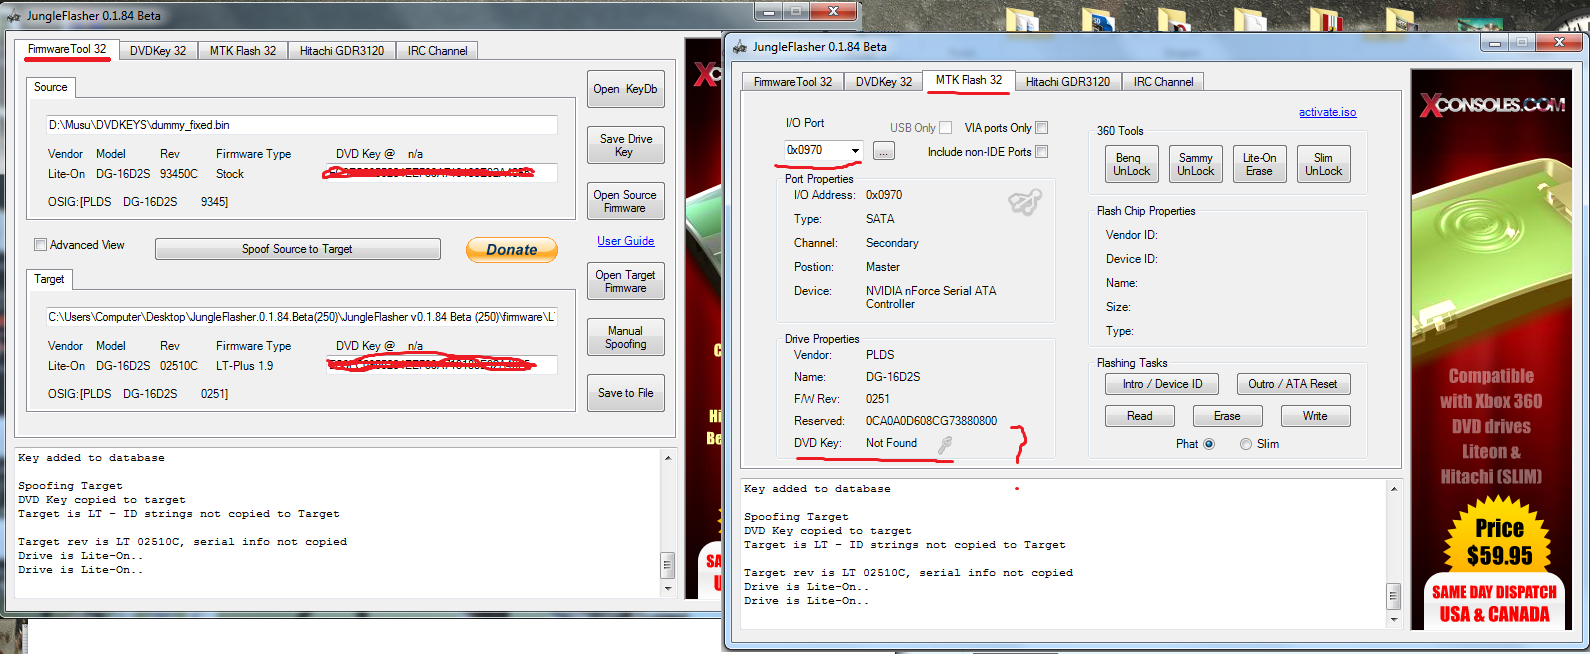The height and width of the screenshot is (654, 1590).
Task: Click the Target firmware path field
Action: [x=301, y=317]
